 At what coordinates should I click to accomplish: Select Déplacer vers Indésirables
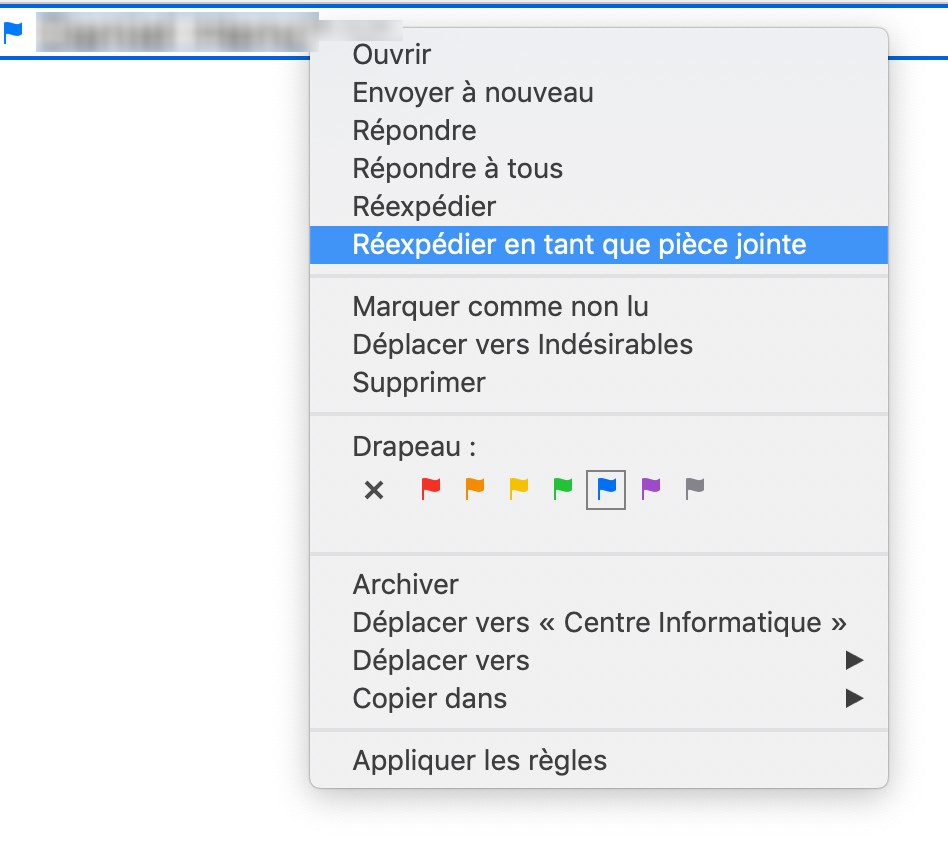[522, 345]
